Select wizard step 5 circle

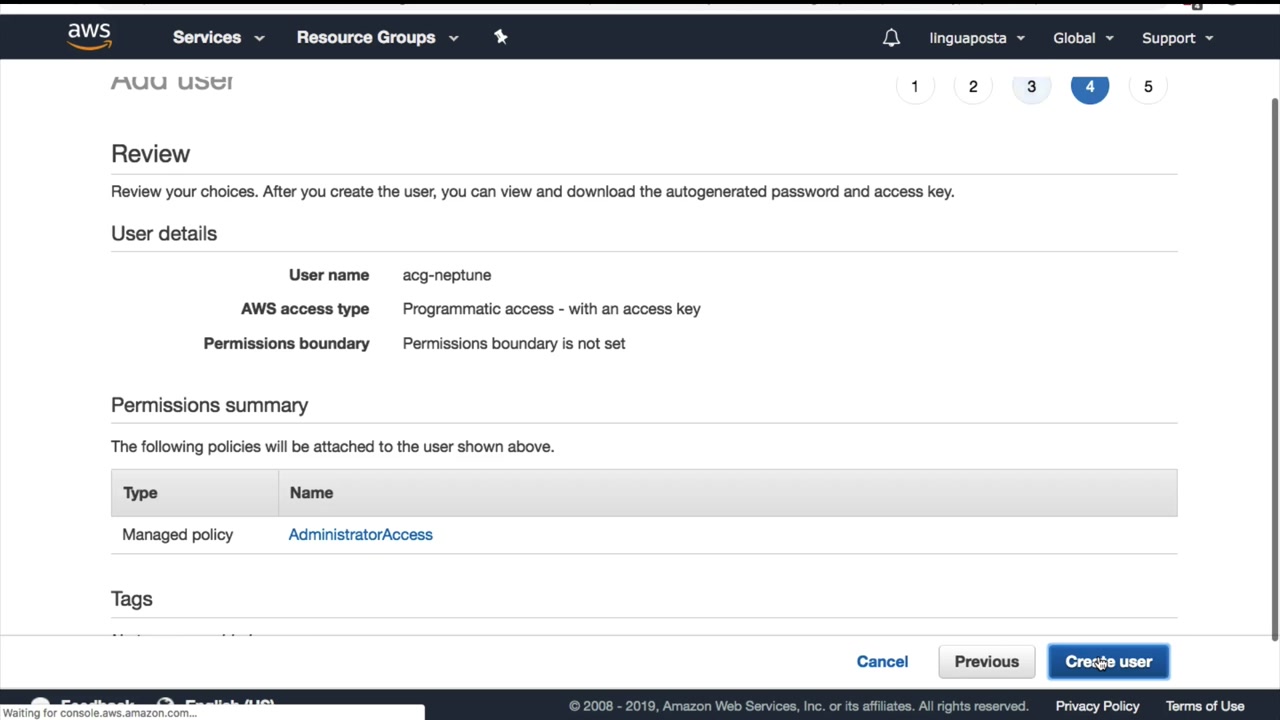(x=1148, y=87)
